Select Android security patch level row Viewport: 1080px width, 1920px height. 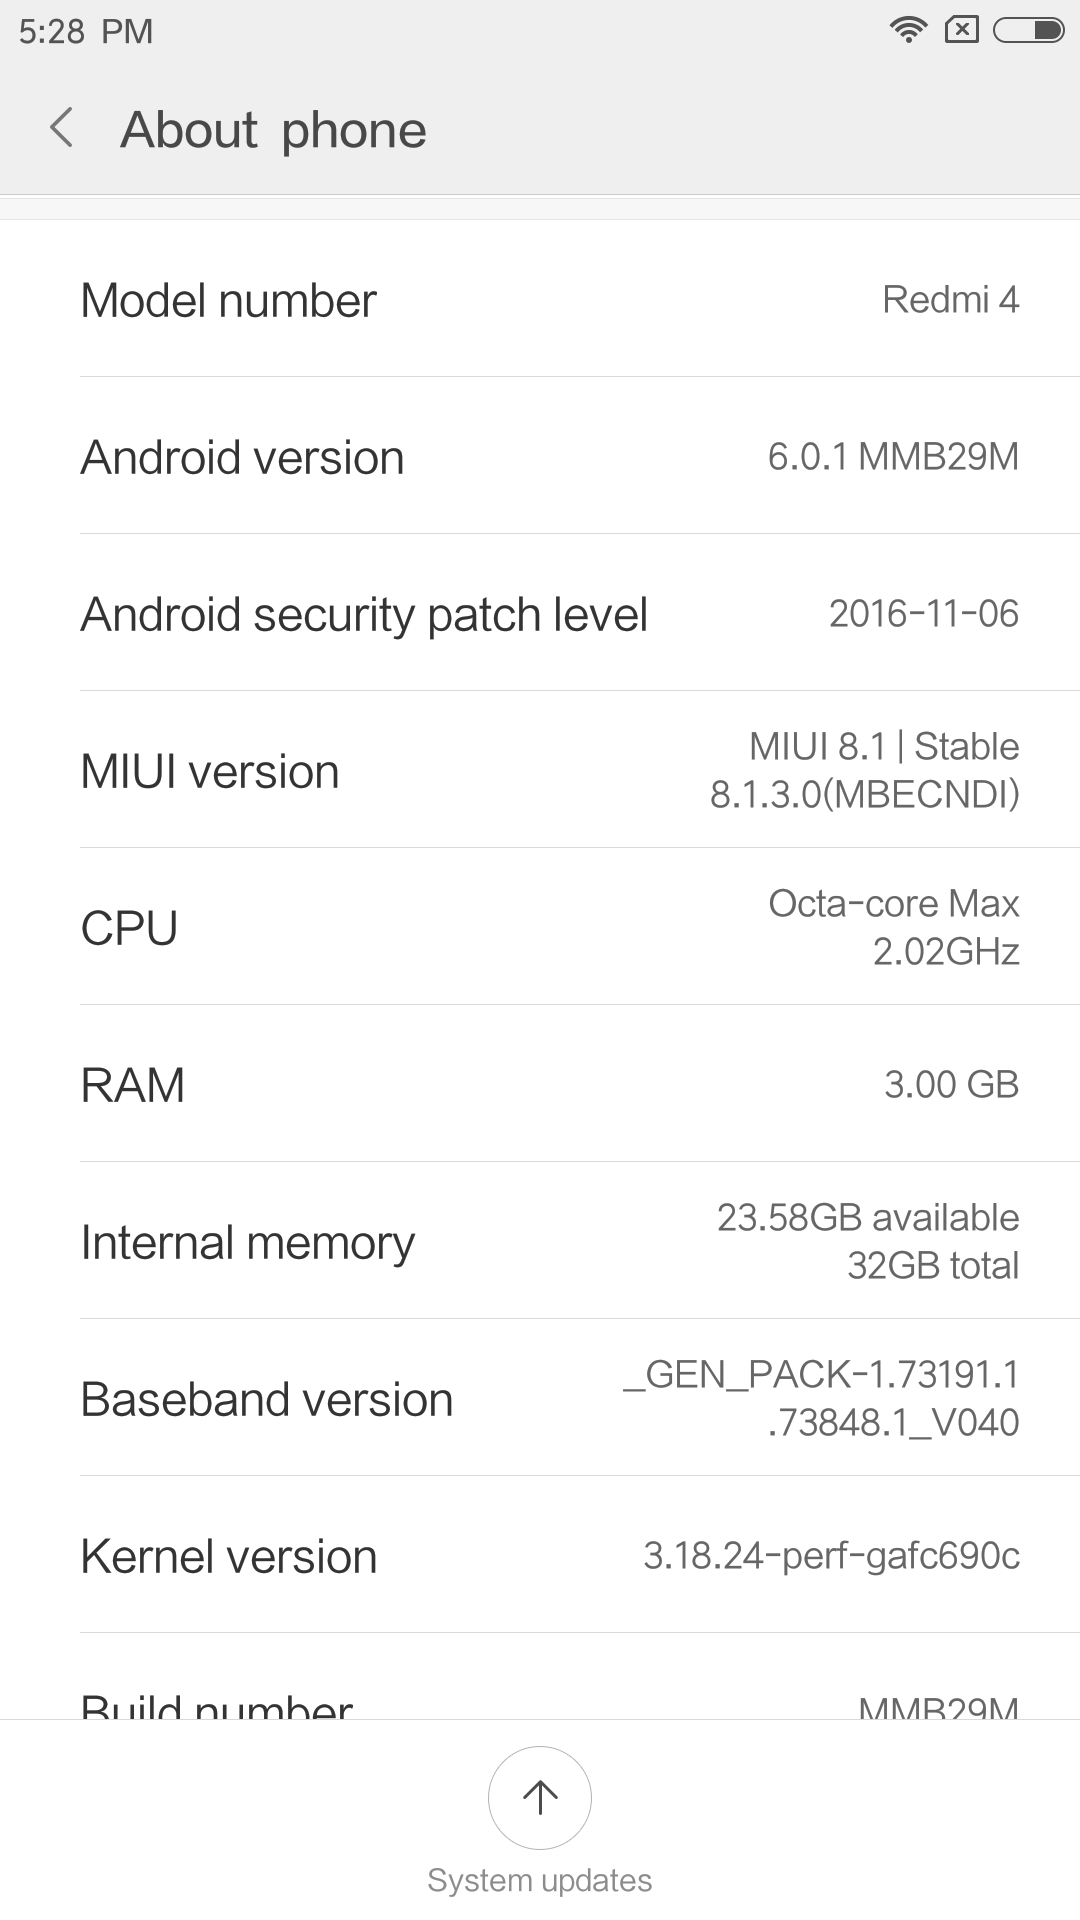[540, 613]
